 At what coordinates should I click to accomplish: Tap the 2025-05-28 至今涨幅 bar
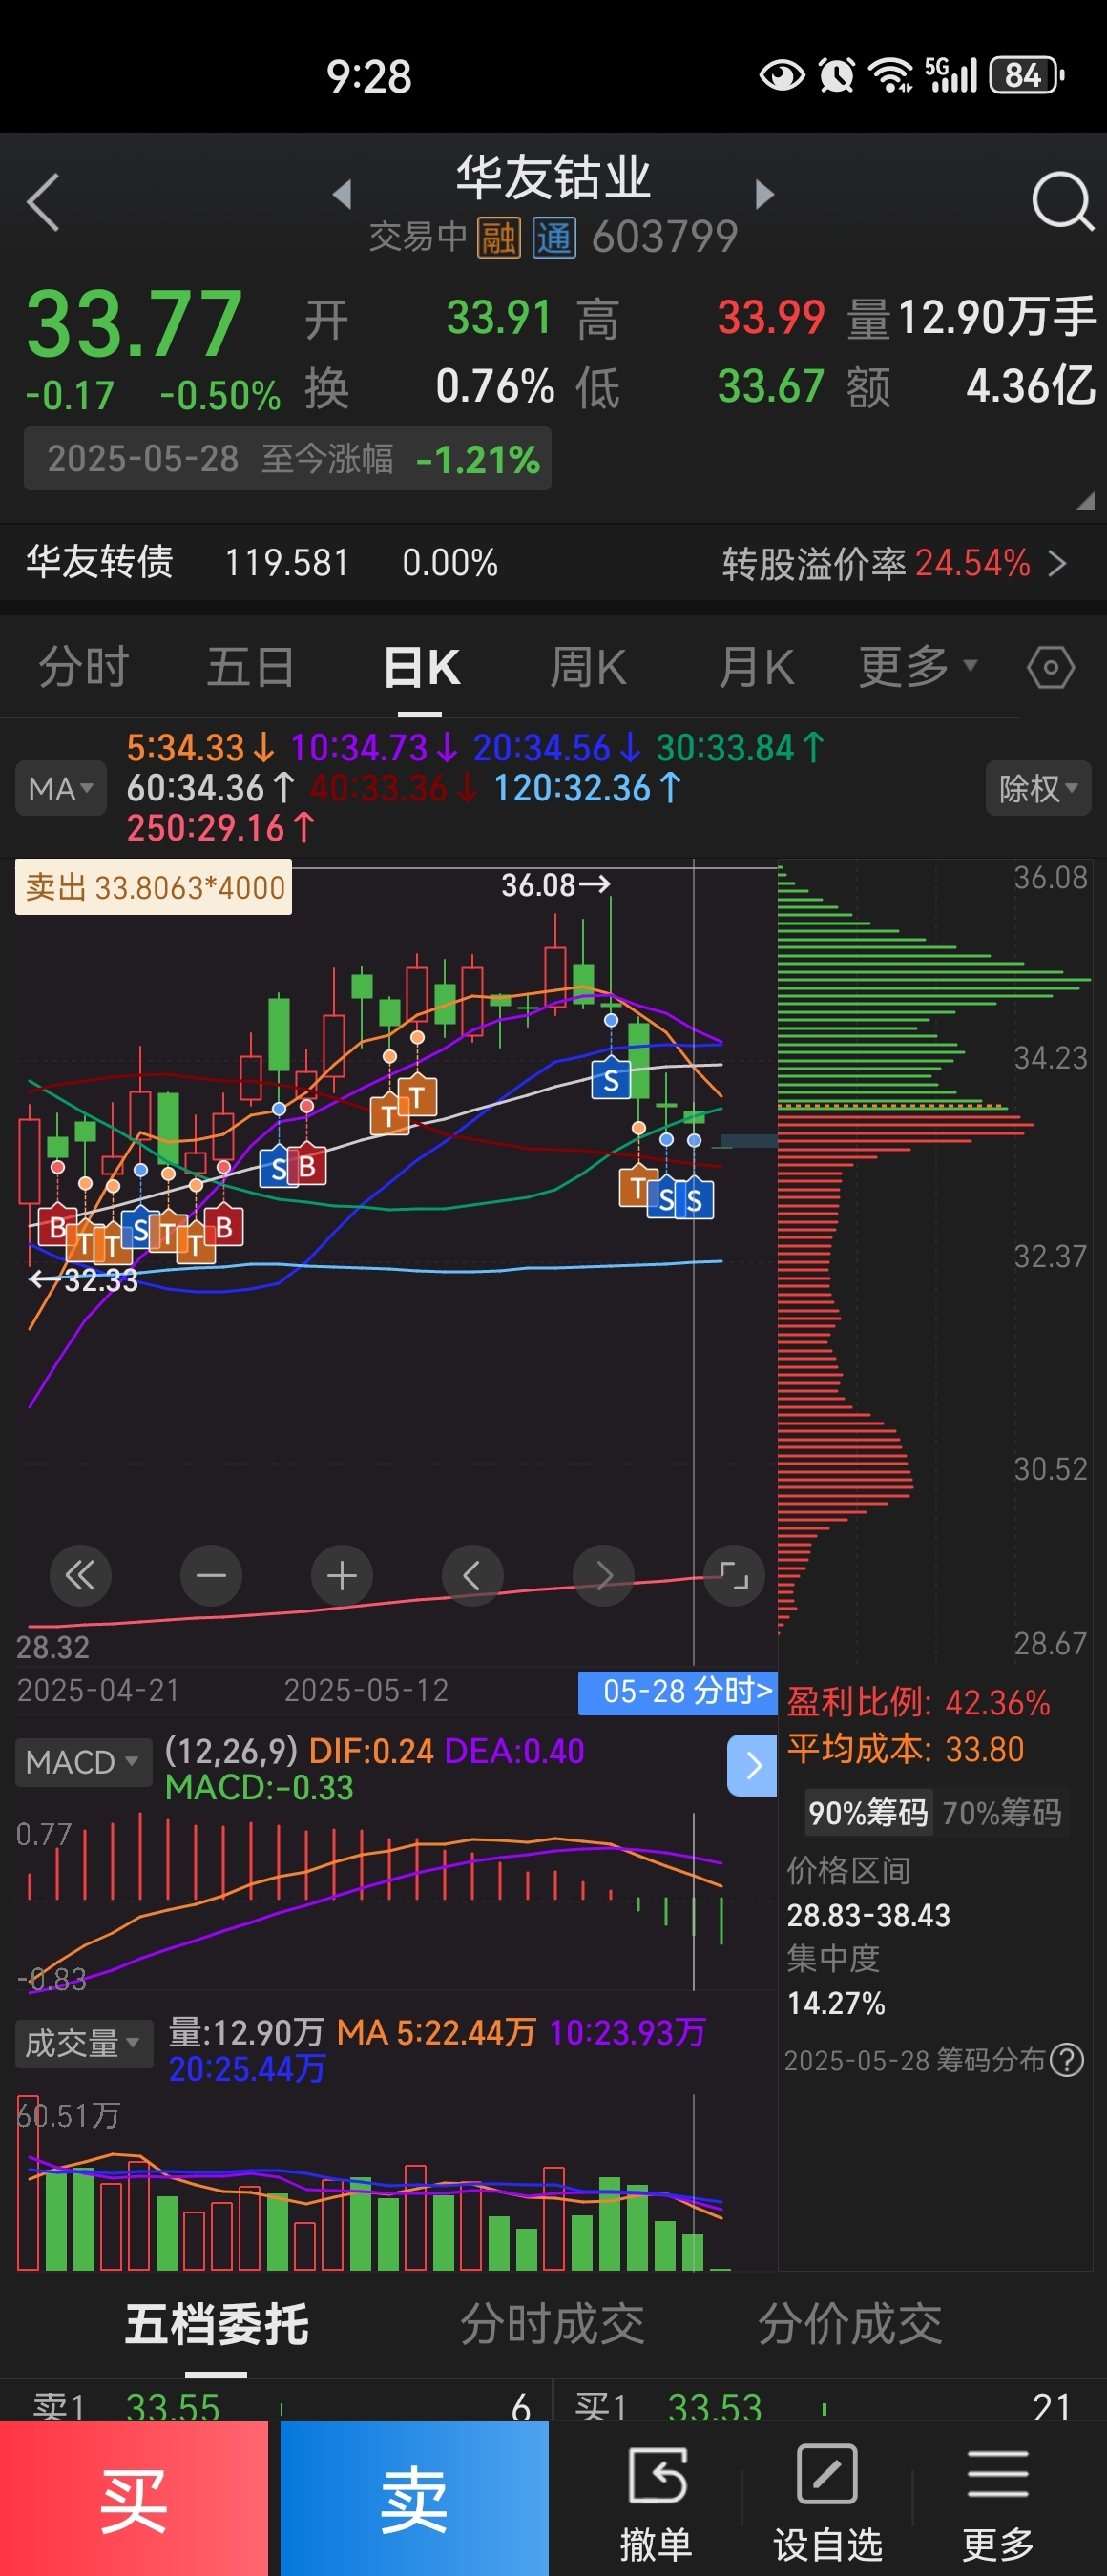pos(287,459)
